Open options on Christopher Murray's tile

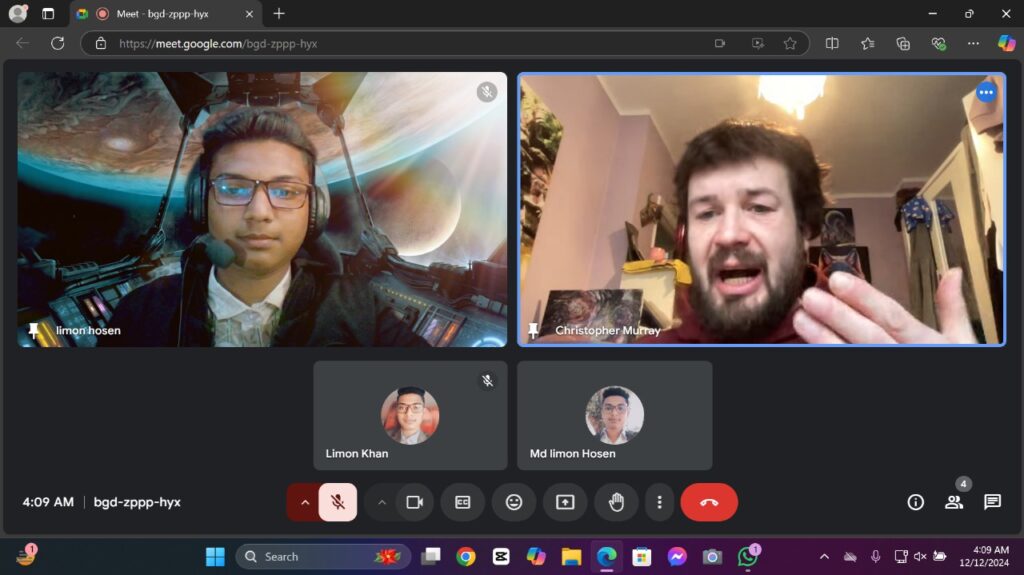[986, 92]
